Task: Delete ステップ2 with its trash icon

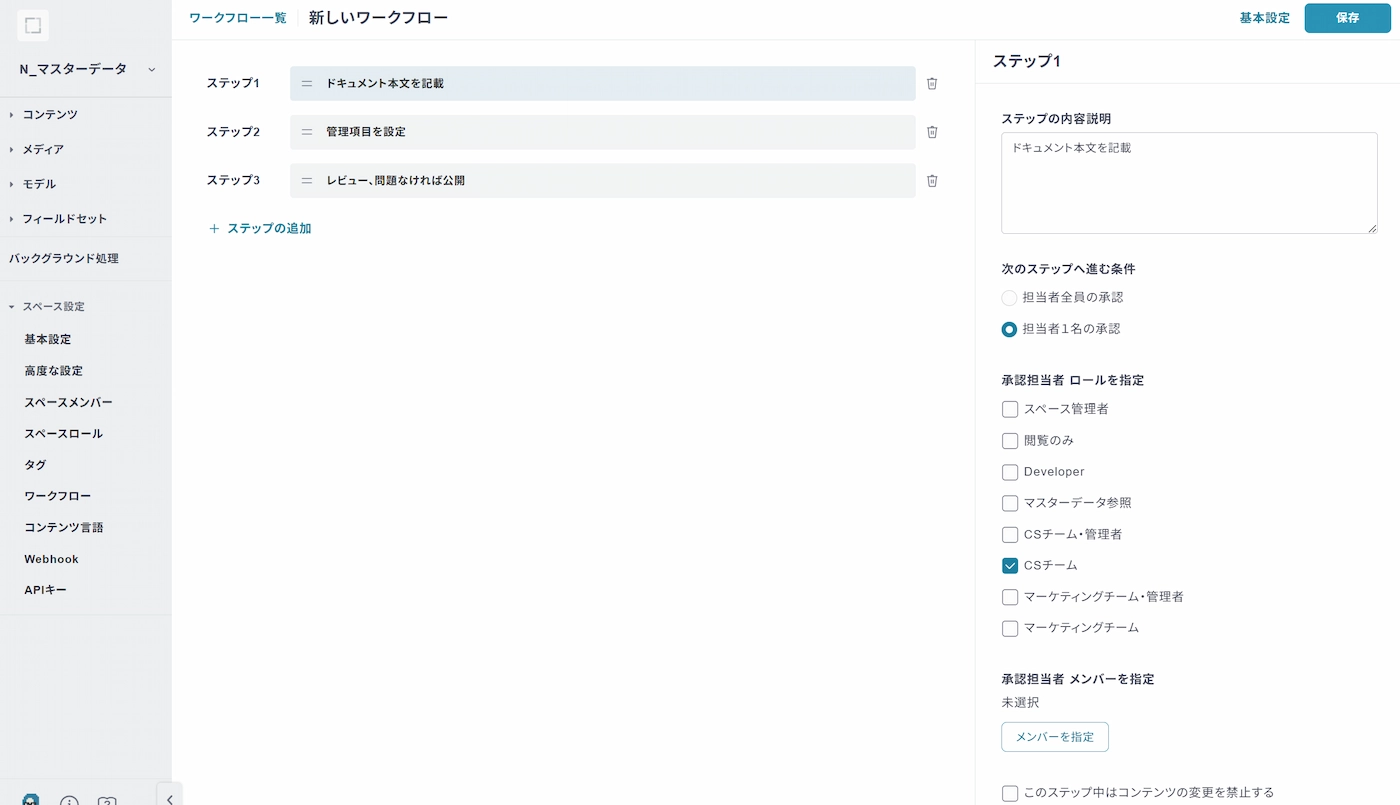Action: tap(932, 132)
